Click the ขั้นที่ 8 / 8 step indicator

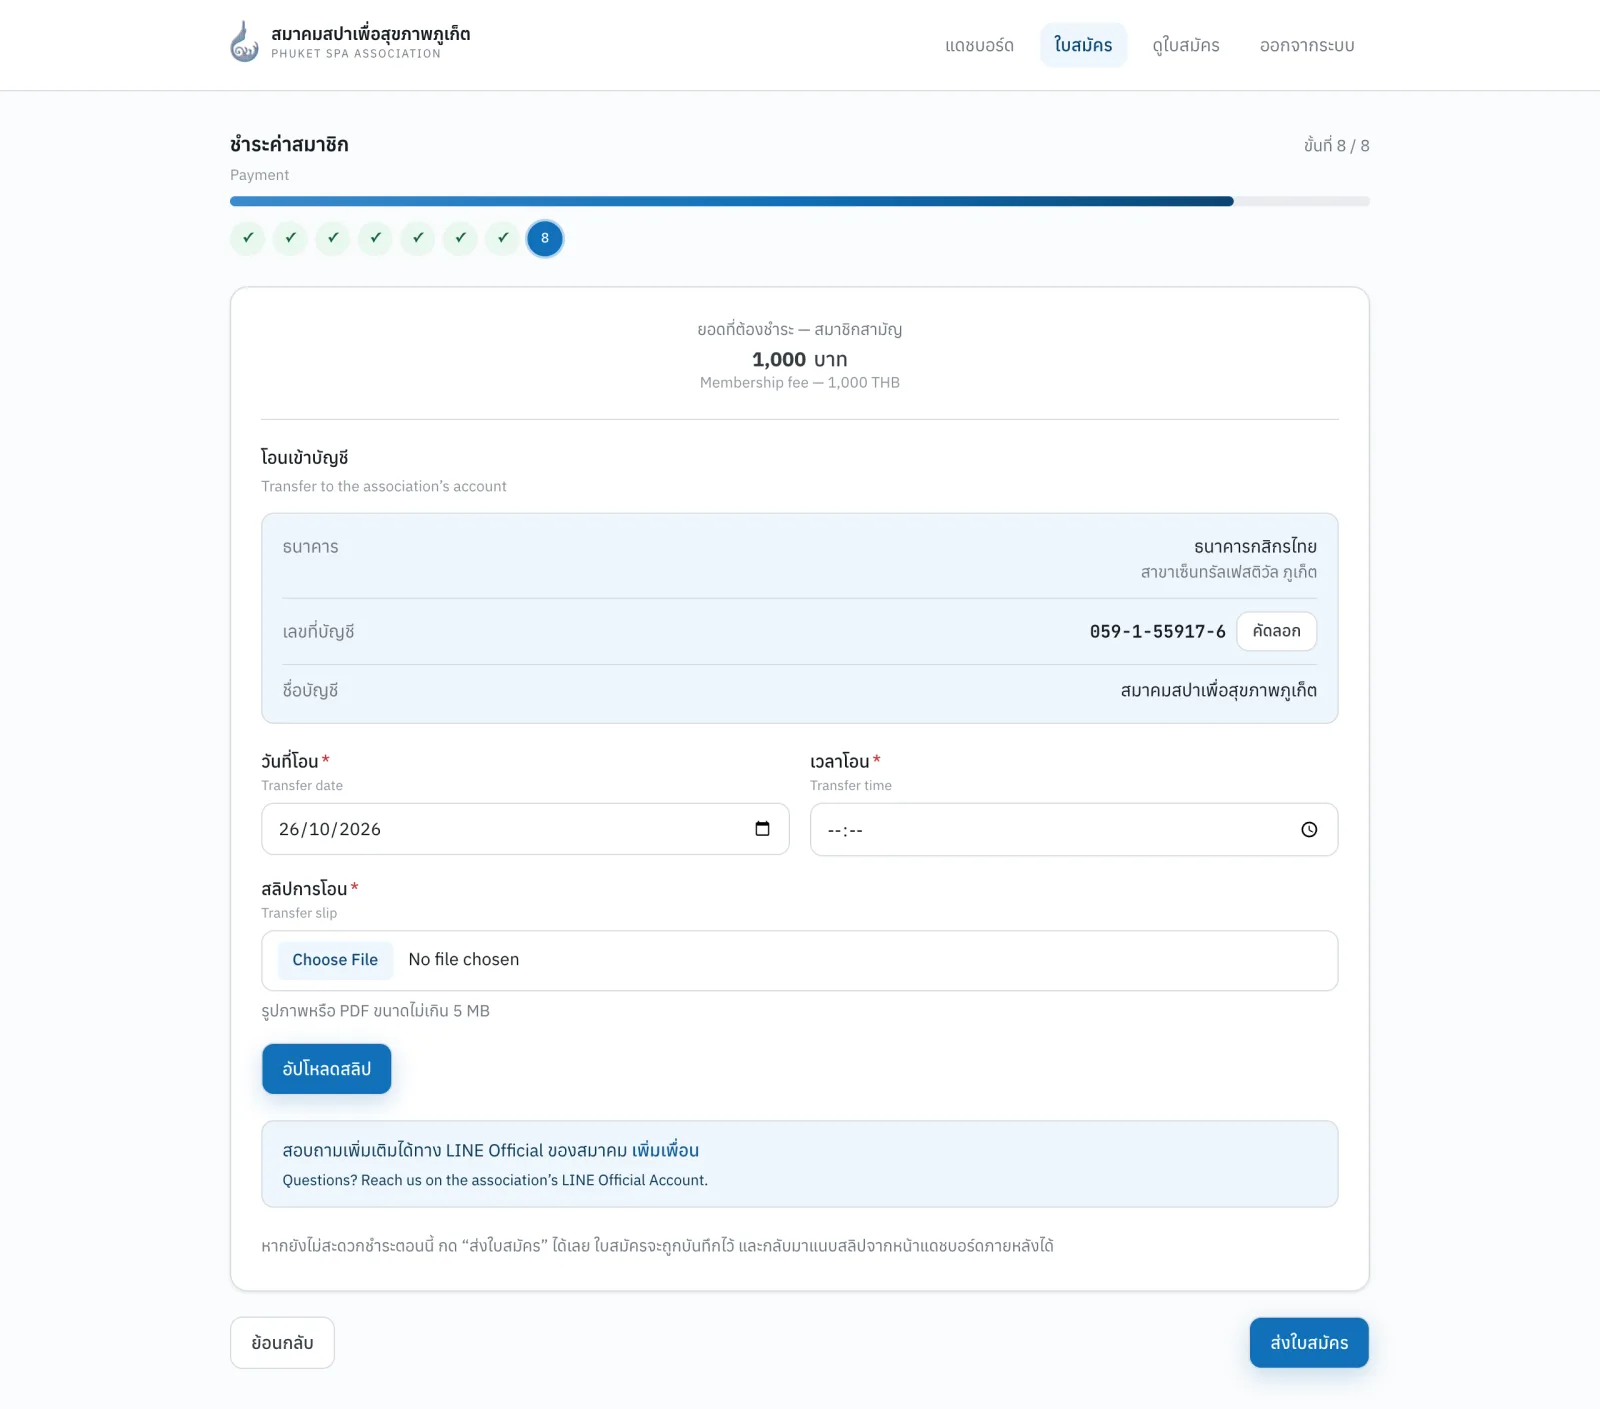click(1336, 145)
